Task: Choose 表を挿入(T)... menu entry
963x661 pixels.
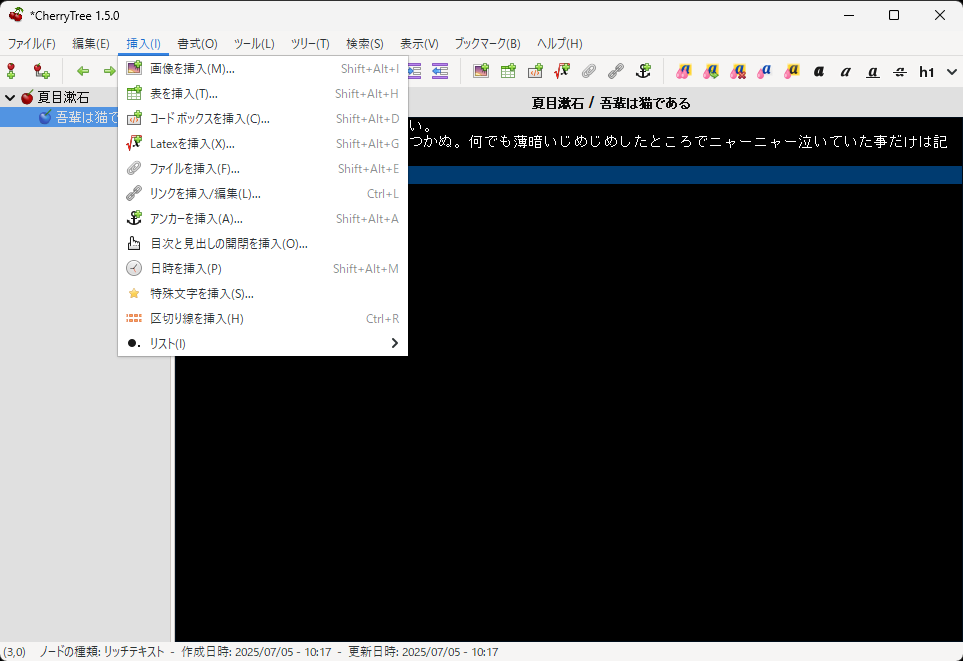Action: (263, 93)
